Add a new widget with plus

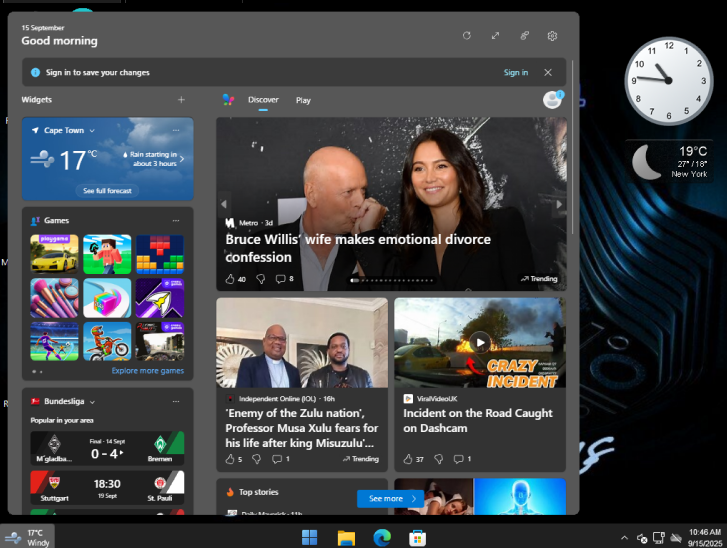click(x=181, y=100)
